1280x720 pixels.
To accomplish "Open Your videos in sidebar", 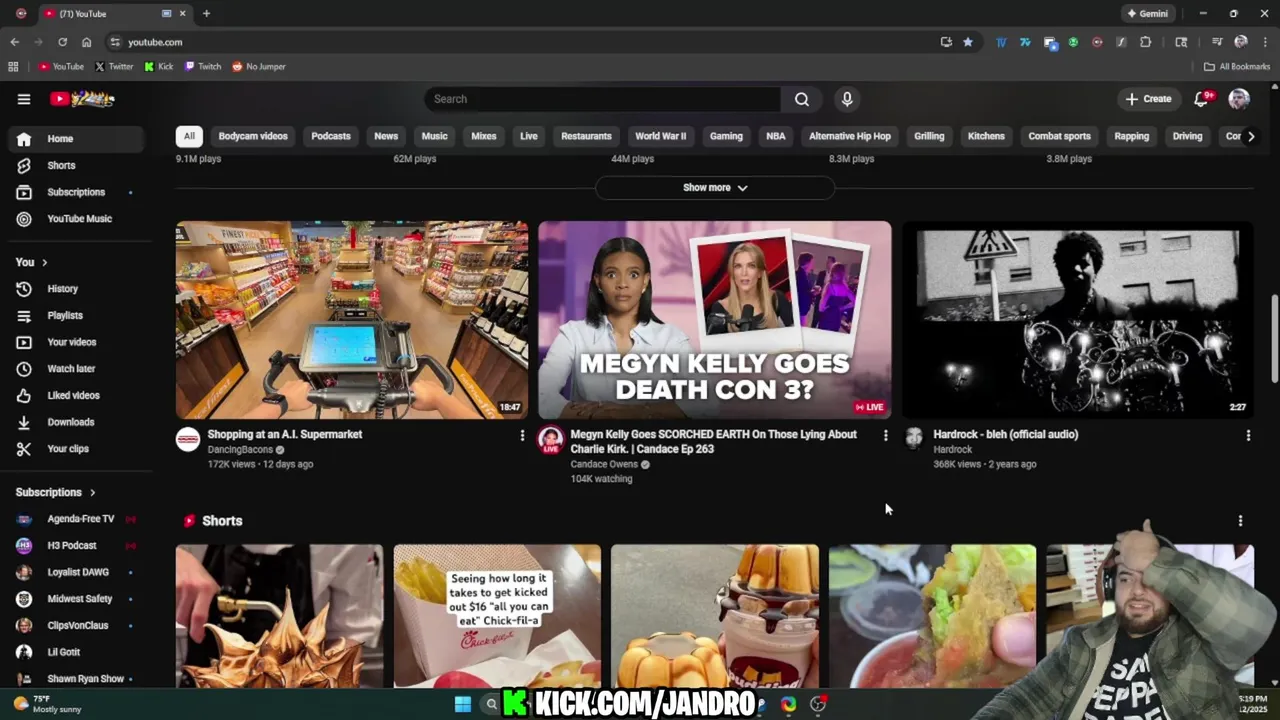I will (75, 342).
